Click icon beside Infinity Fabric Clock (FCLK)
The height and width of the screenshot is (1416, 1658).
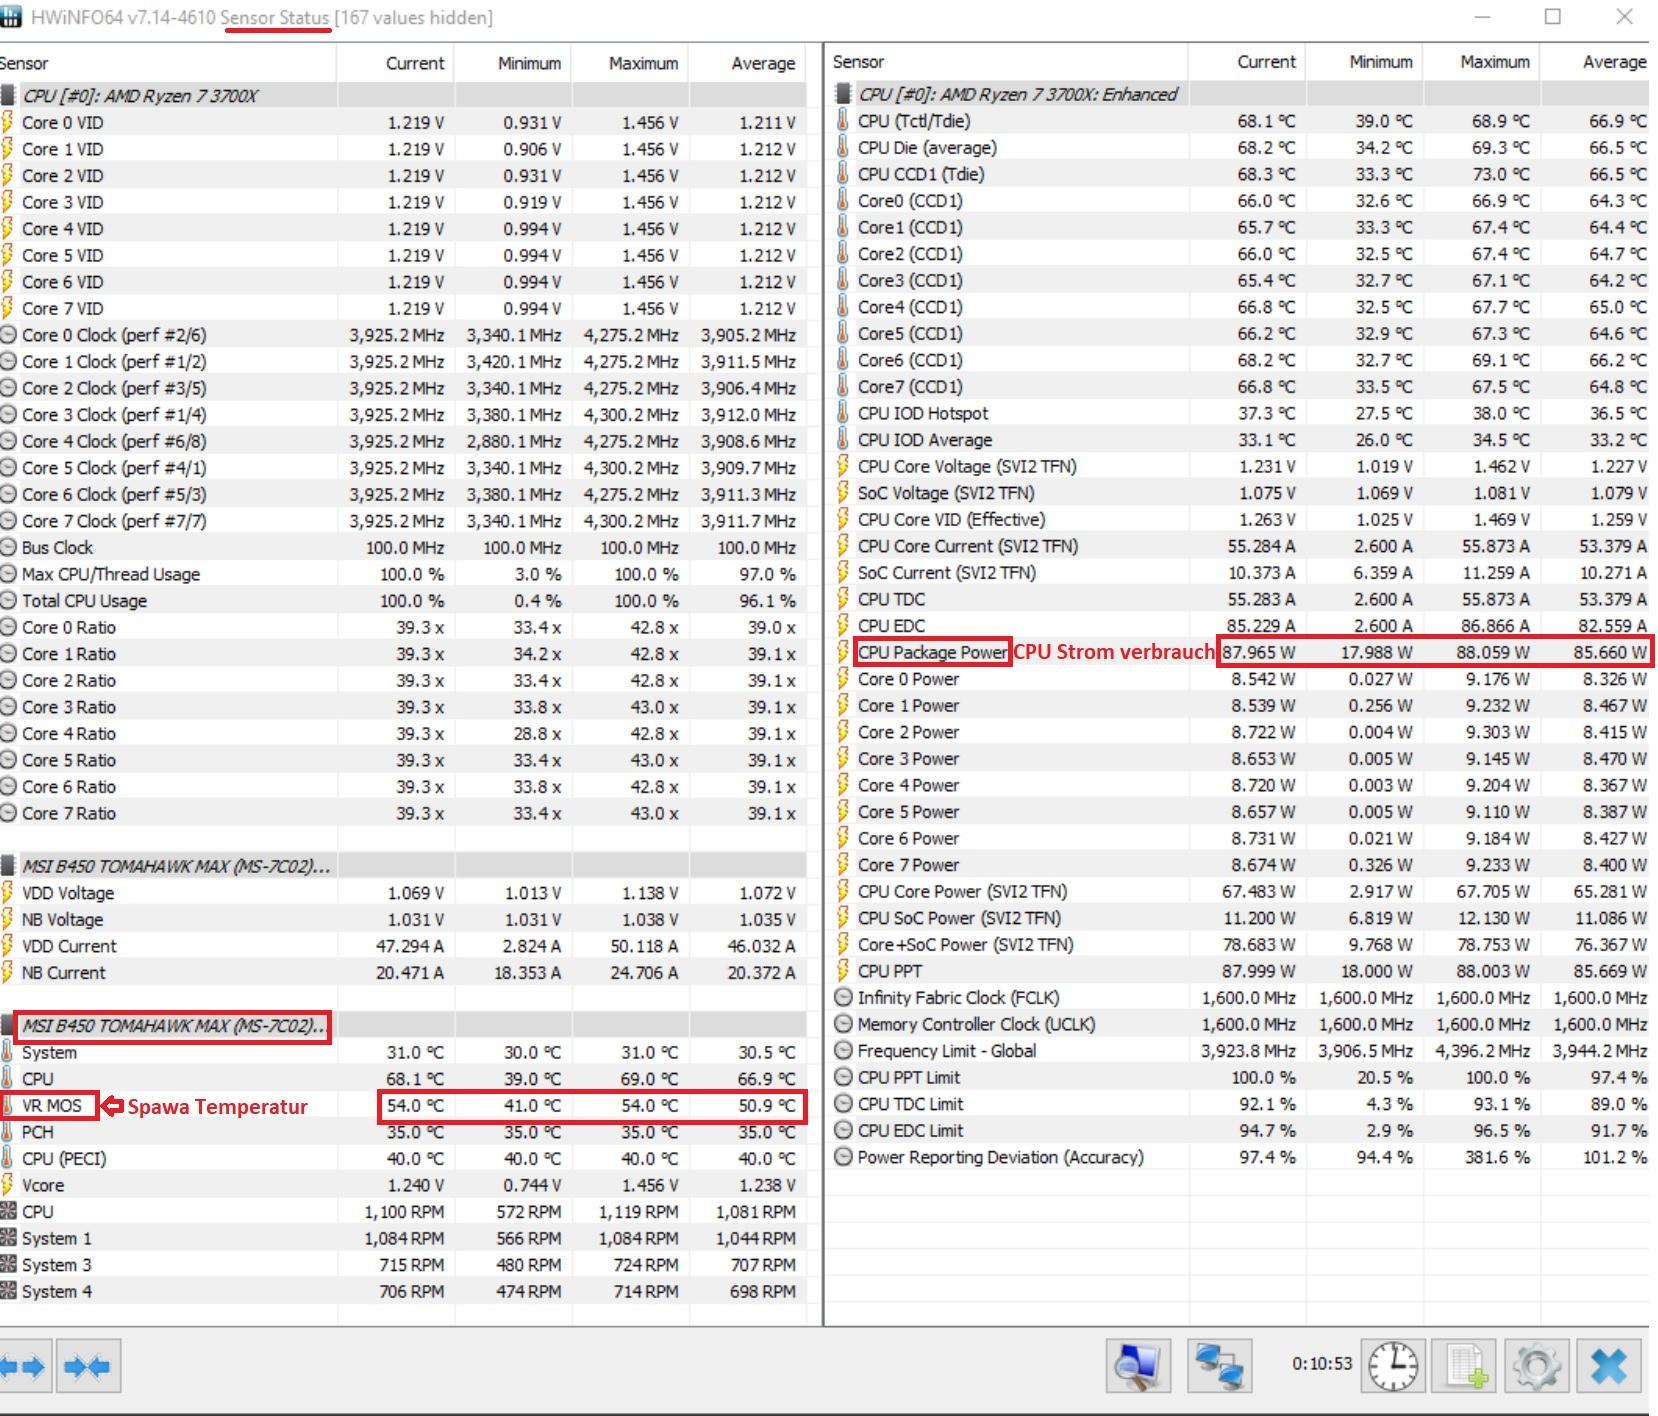[x=843, y=997]
